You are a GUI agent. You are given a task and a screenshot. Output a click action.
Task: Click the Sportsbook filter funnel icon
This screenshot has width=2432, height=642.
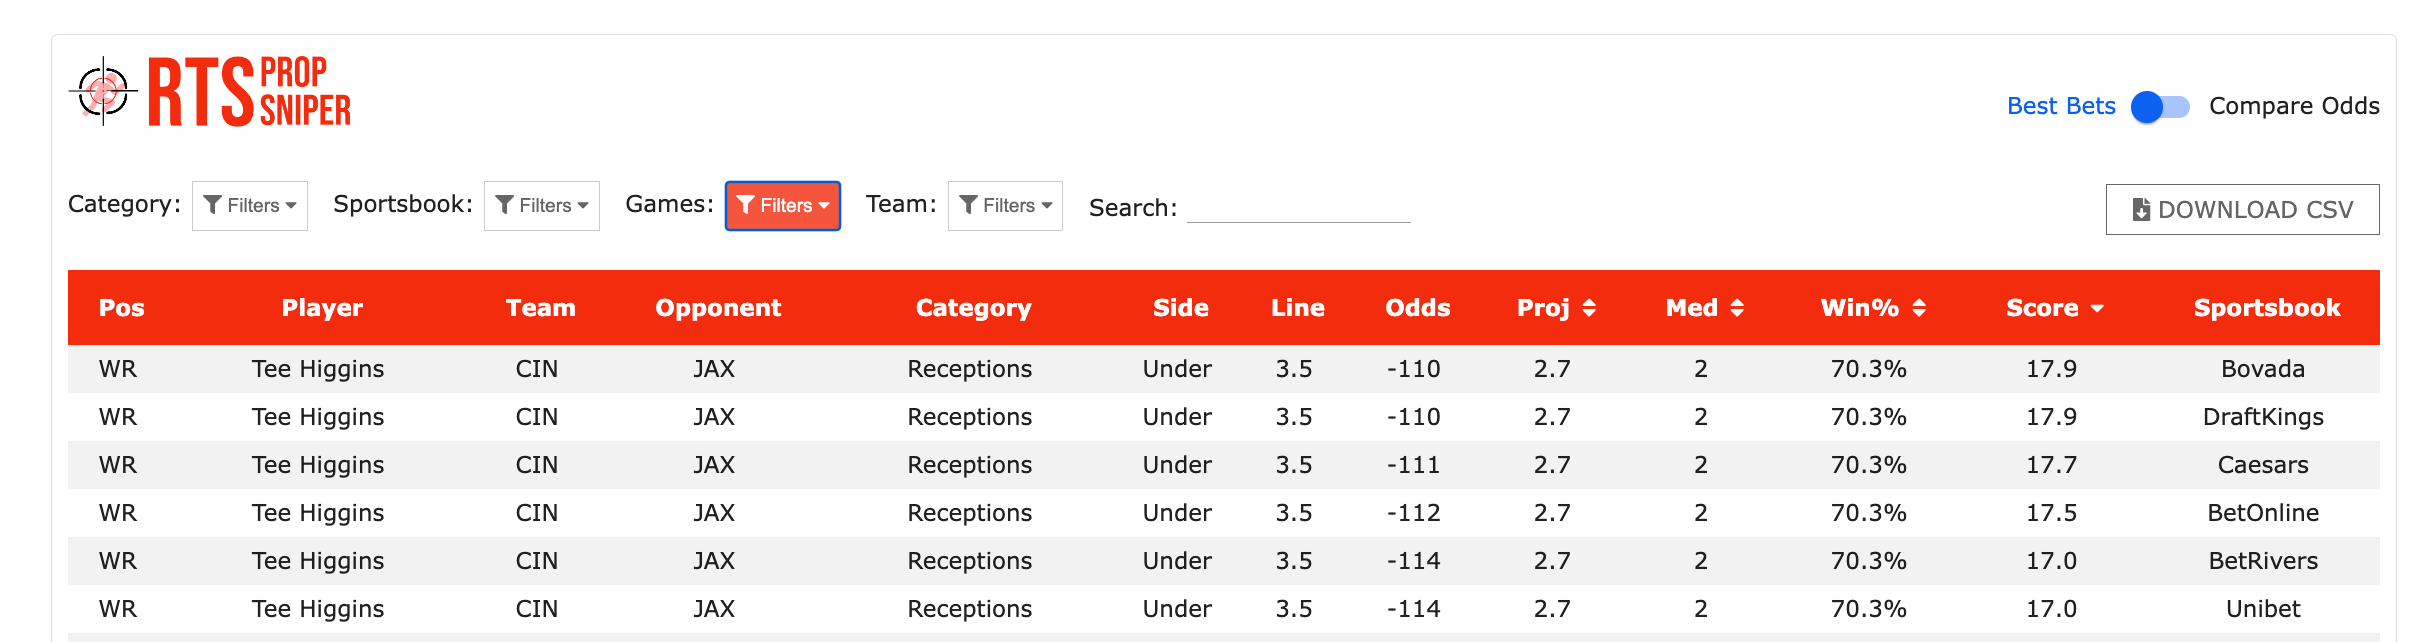click(505, 205)
